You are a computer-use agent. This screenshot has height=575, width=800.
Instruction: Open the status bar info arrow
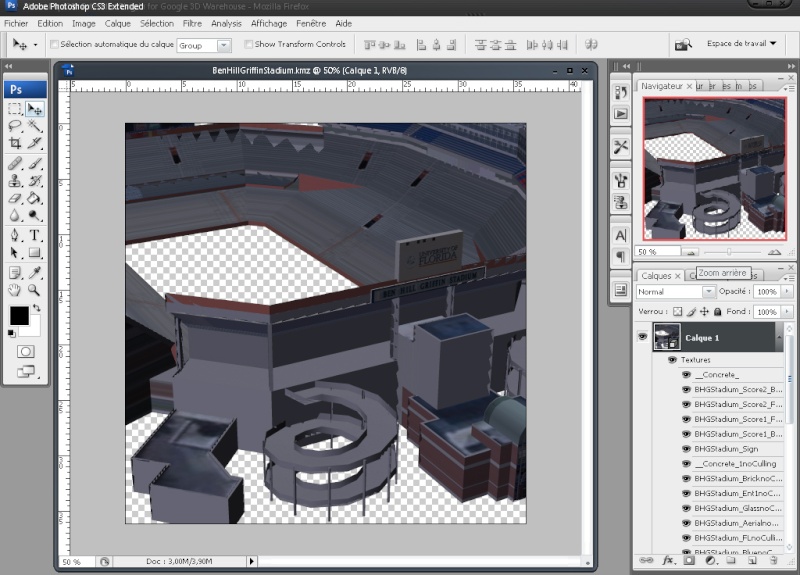252,561
